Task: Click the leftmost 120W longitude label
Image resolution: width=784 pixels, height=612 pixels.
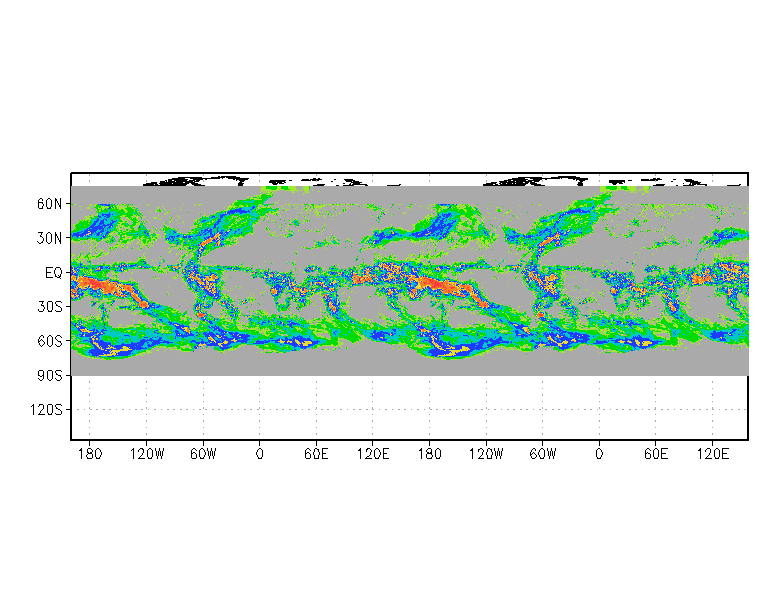Action: [x=147, y=454]
